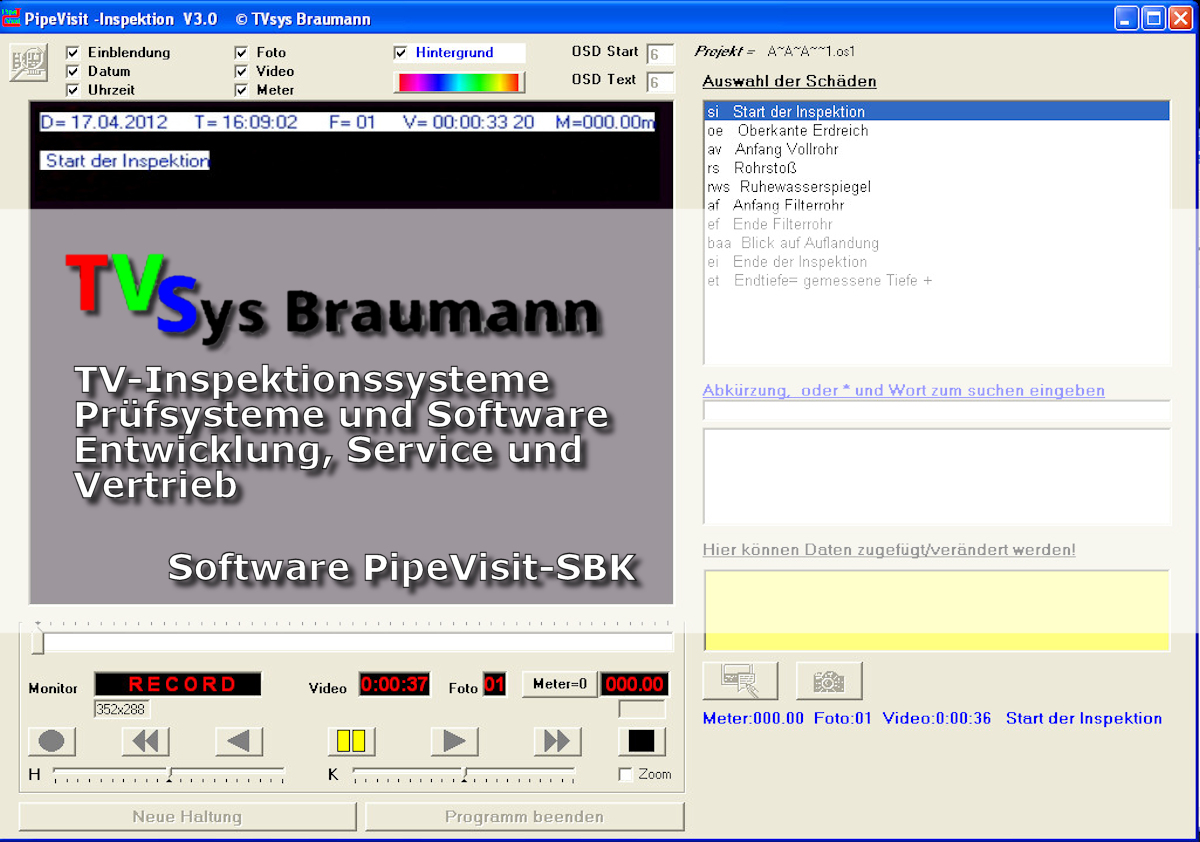
Task: Toggle the Meter checkbox
Action: coord(241,90)
